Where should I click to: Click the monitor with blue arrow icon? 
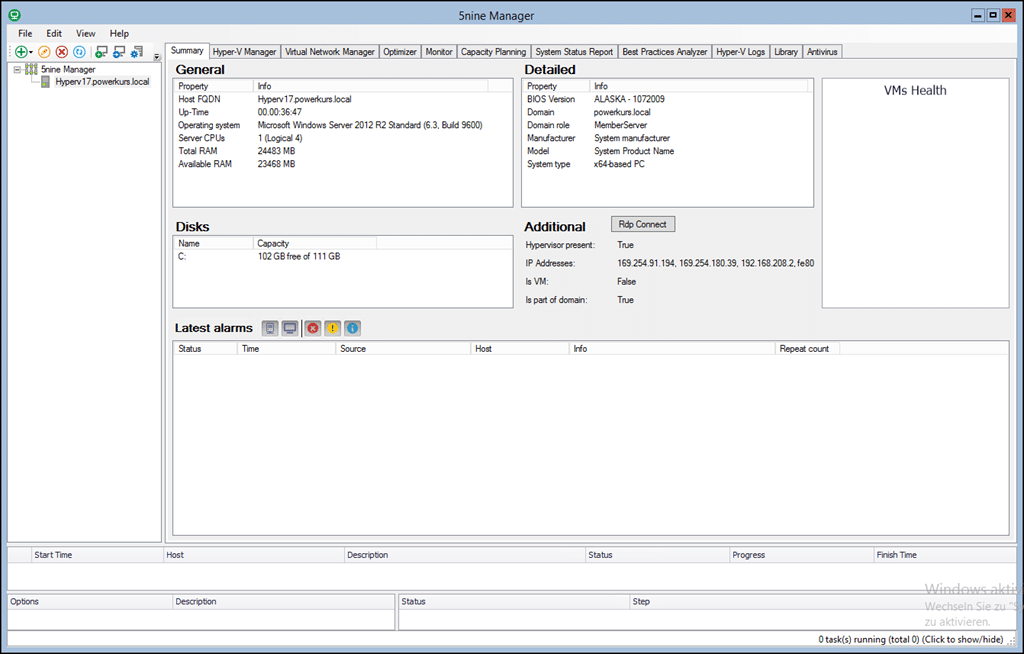click(x=119, y=52)
